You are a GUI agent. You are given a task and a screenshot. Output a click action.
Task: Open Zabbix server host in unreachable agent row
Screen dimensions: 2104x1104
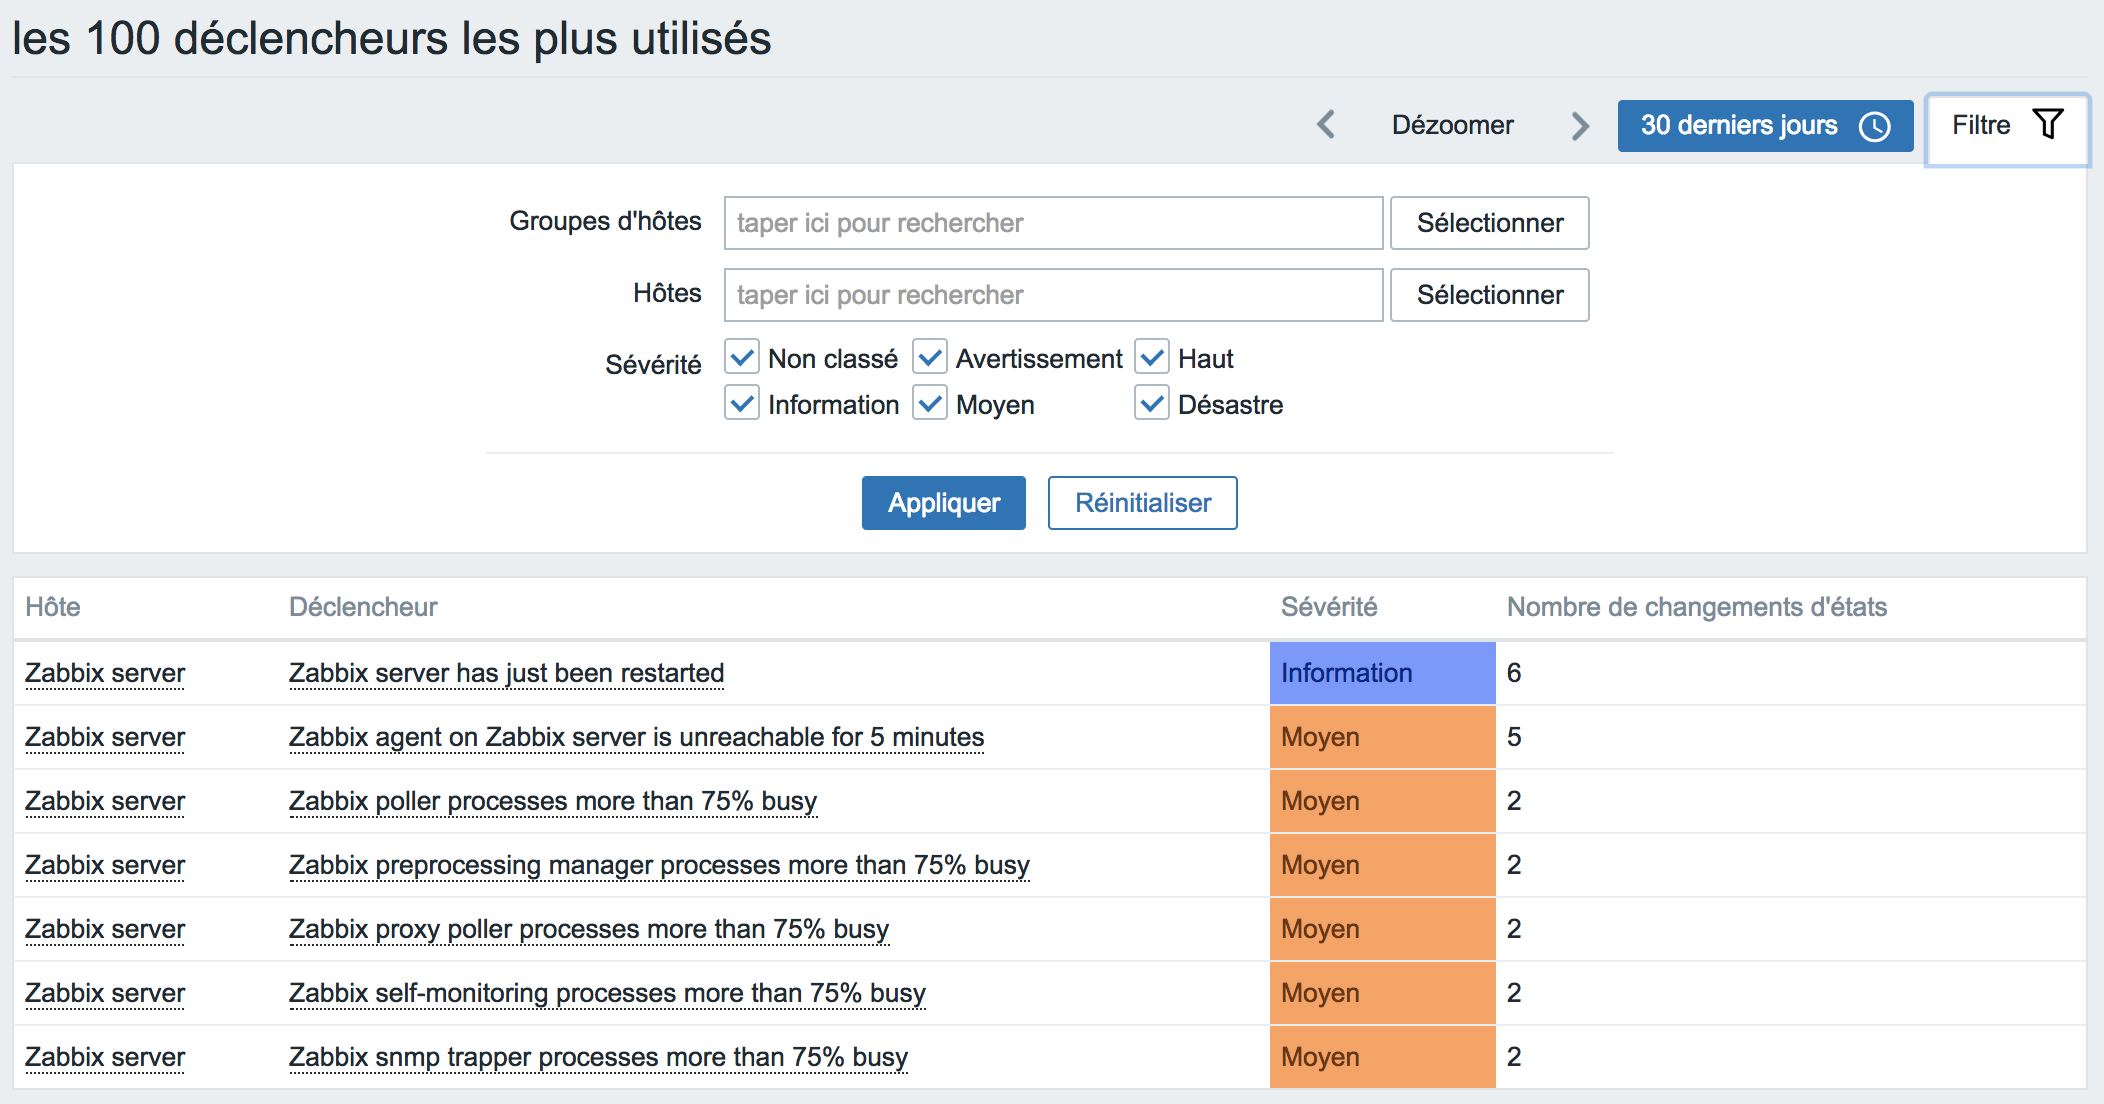click(x=105, y=737)
